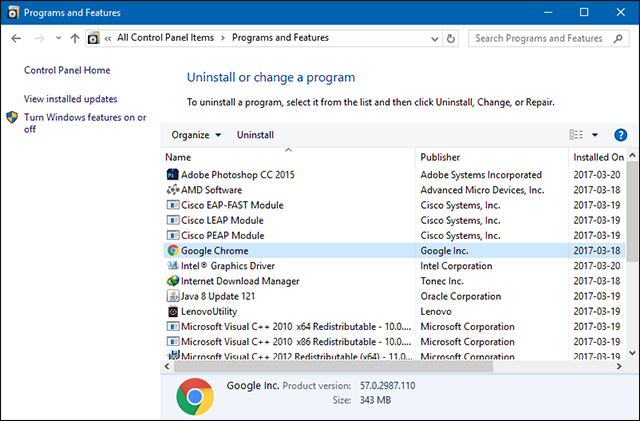Click the Visual C++ 2010 x86 icon
Screen dimensions: 640x421
173,342
